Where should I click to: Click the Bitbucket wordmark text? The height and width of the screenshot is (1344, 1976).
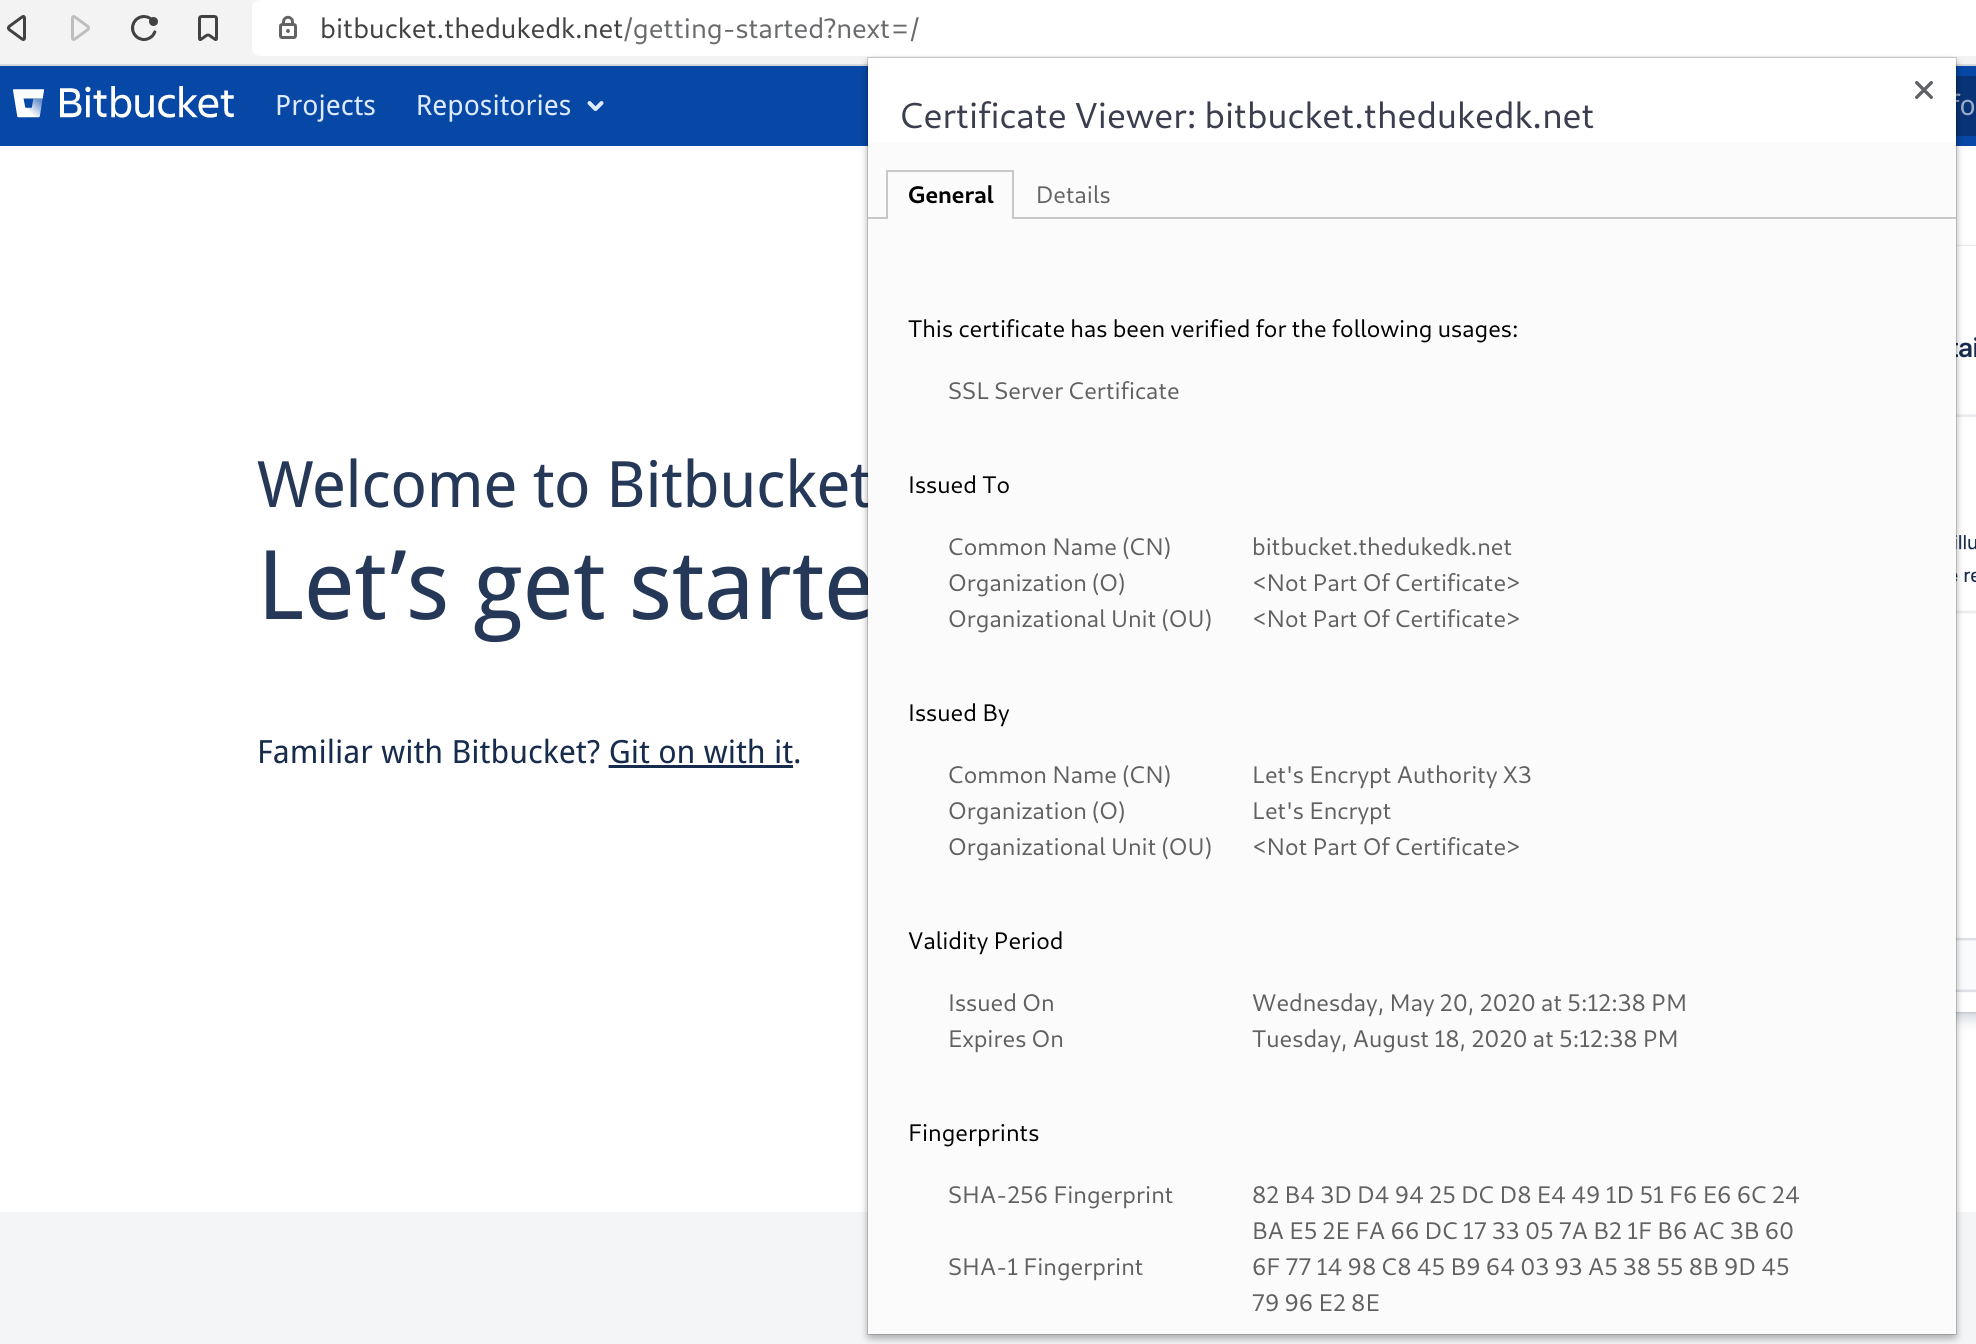click(146, 103)
